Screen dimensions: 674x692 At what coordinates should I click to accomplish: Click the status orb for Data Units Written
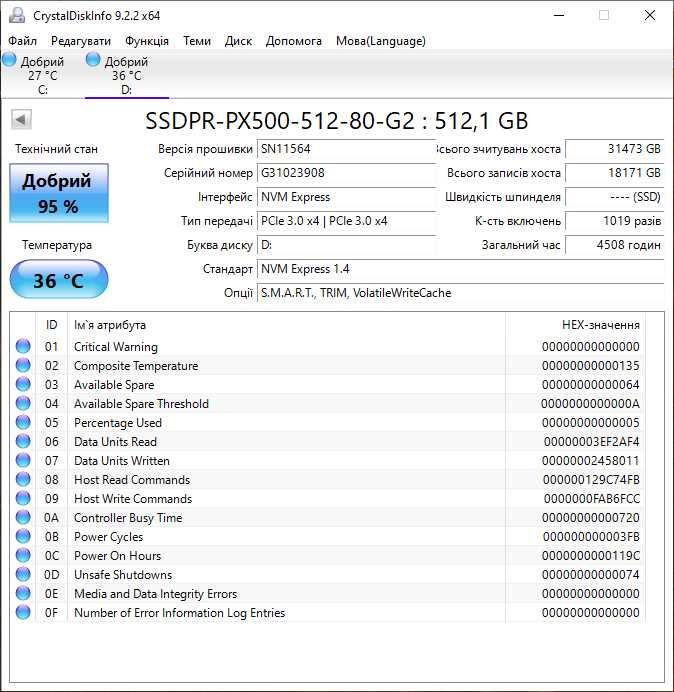pyautogui.click(x=23, y=460)
